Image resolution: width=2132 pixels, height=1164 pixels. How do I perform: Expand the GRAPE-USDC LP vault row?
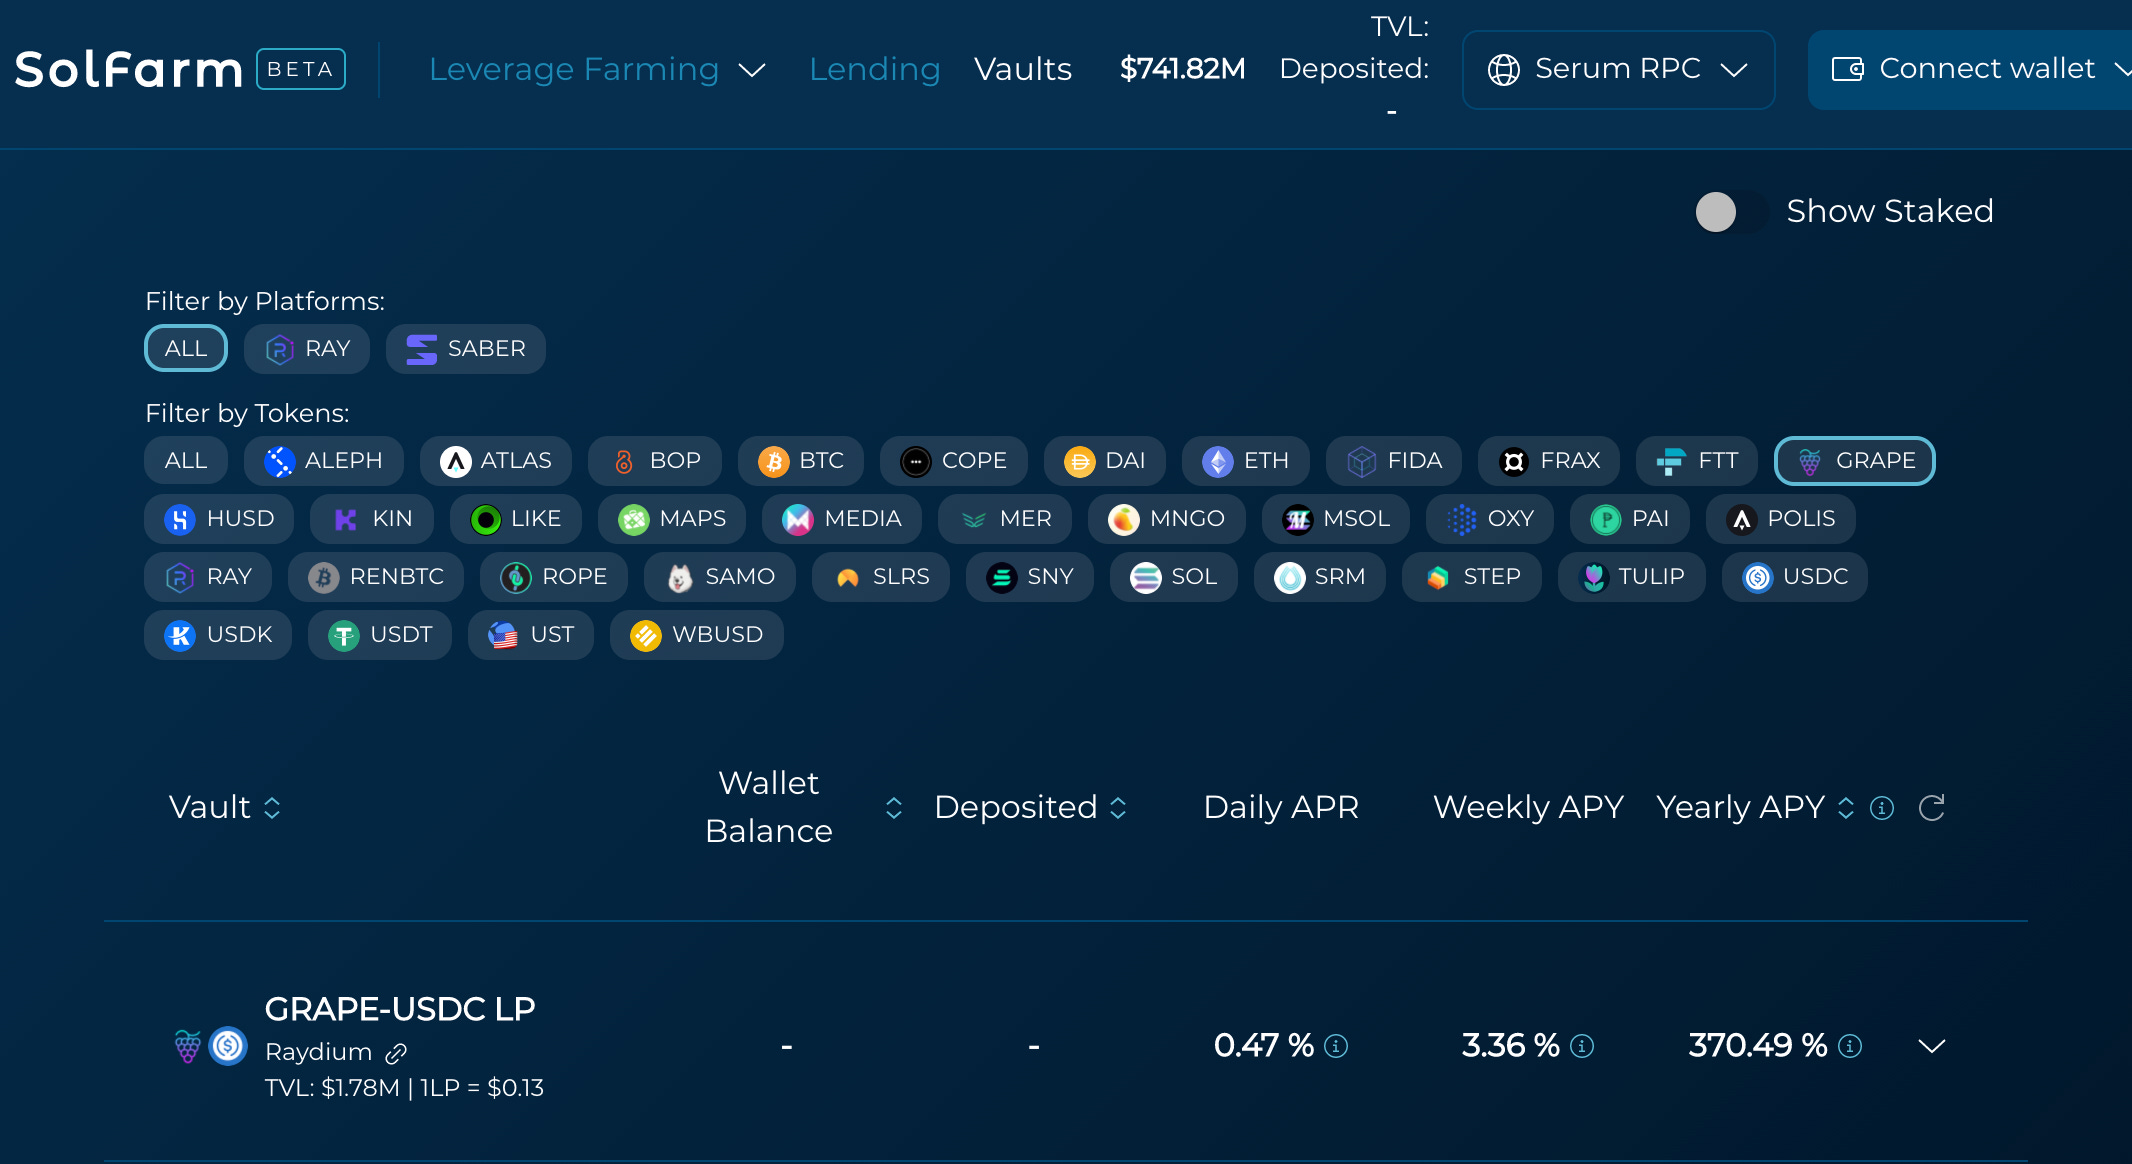1931,1046
